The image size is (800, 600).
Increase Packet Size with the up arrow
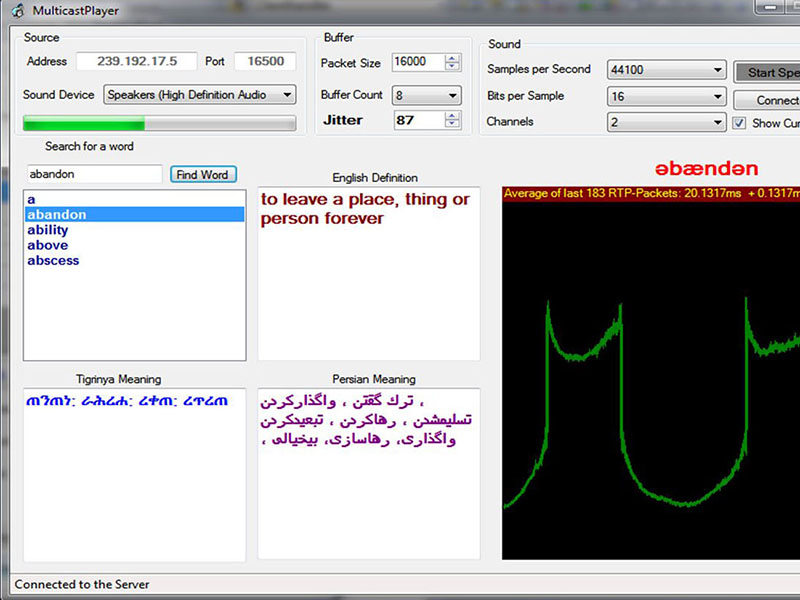point(453,57)
